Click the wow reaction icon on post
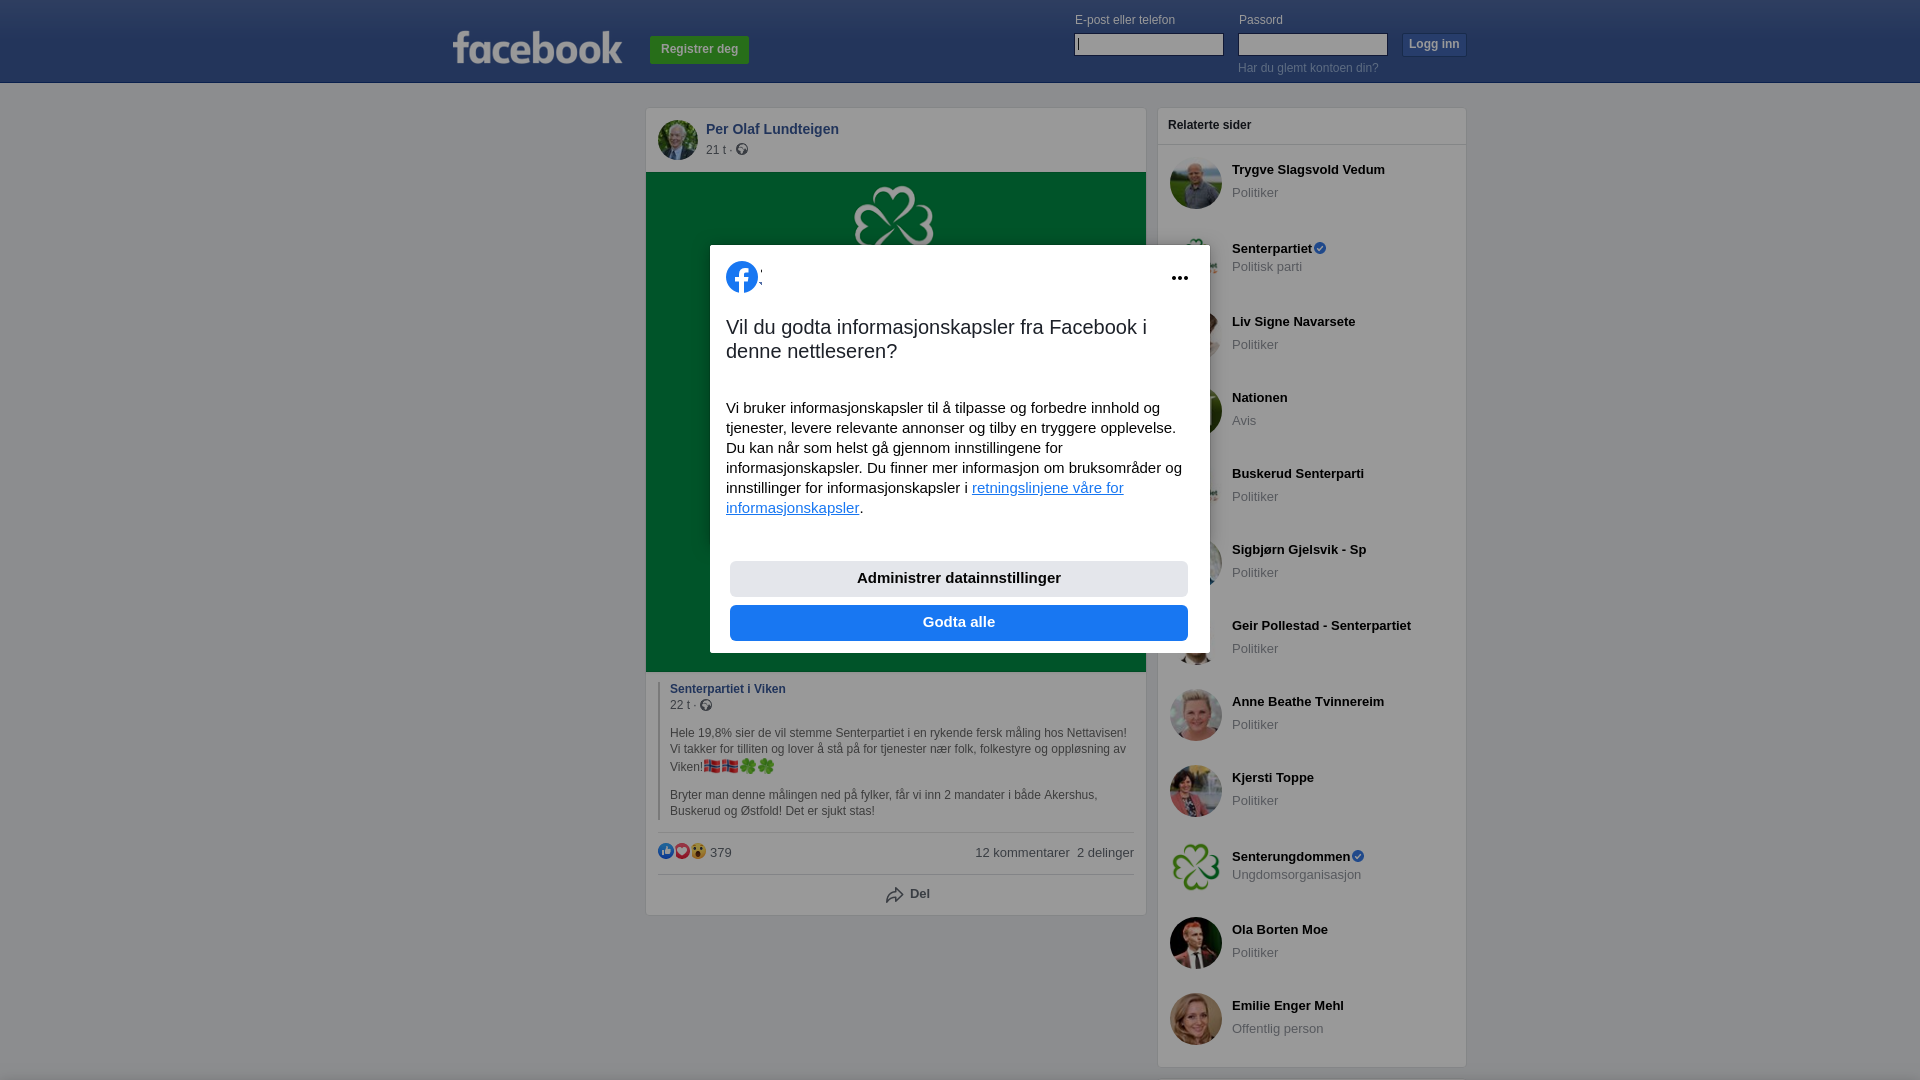 pos(698,851)
